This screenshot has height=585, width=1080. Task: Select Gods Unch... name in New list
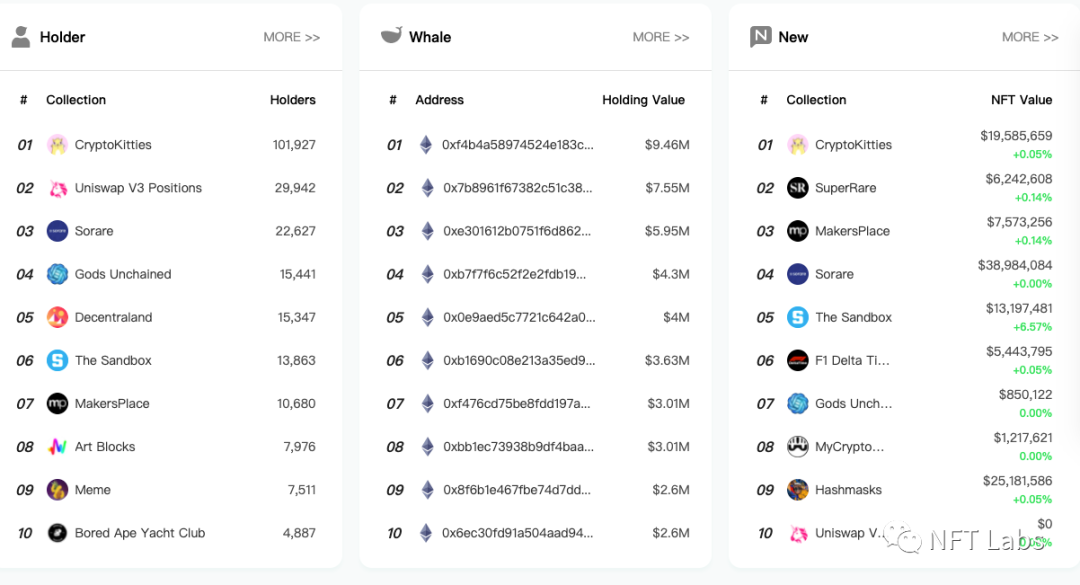(x=853, y=403)
